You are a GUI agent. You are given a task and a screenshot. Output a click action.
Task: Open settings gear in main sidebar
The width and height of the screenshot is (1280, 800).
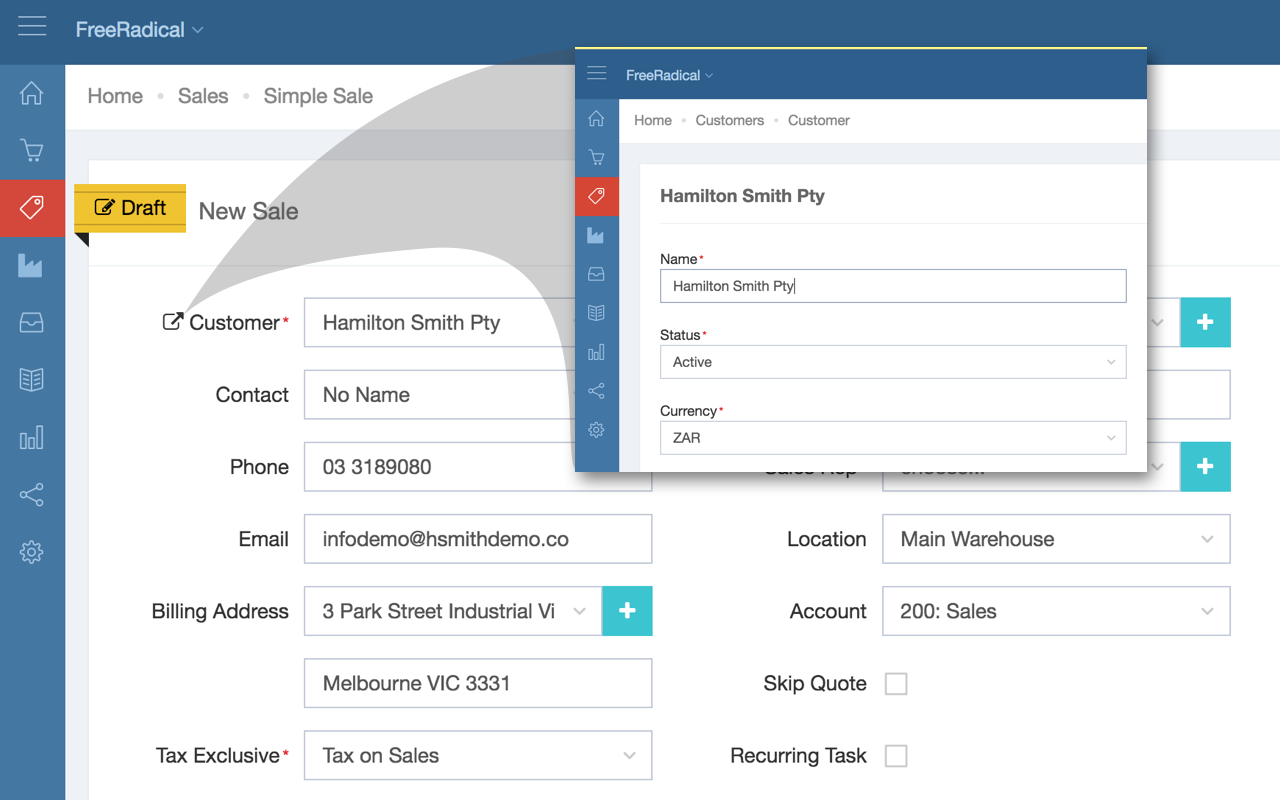point(32,552)
